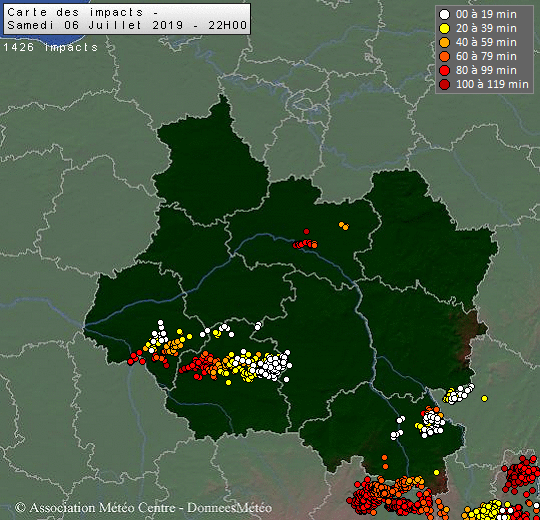Select the '00 à 19 min' legend label

click(x=486, y=14)
